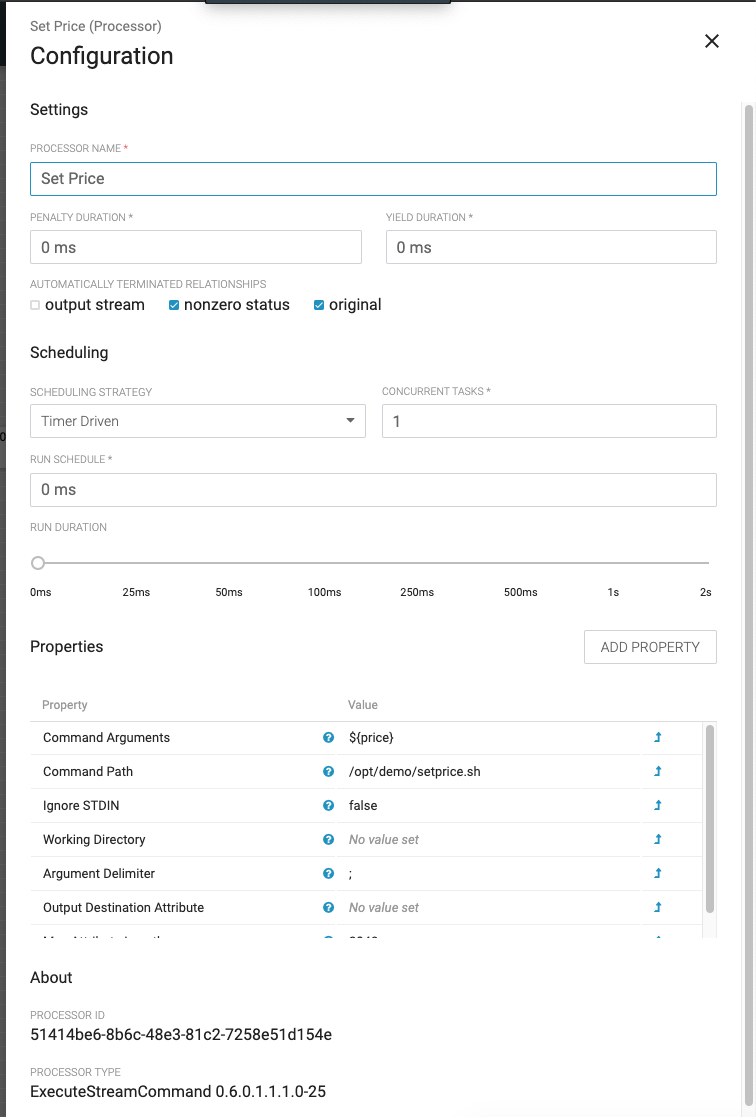
Task: Toggle the original relationship checkbox
Action: pos(320,306)
